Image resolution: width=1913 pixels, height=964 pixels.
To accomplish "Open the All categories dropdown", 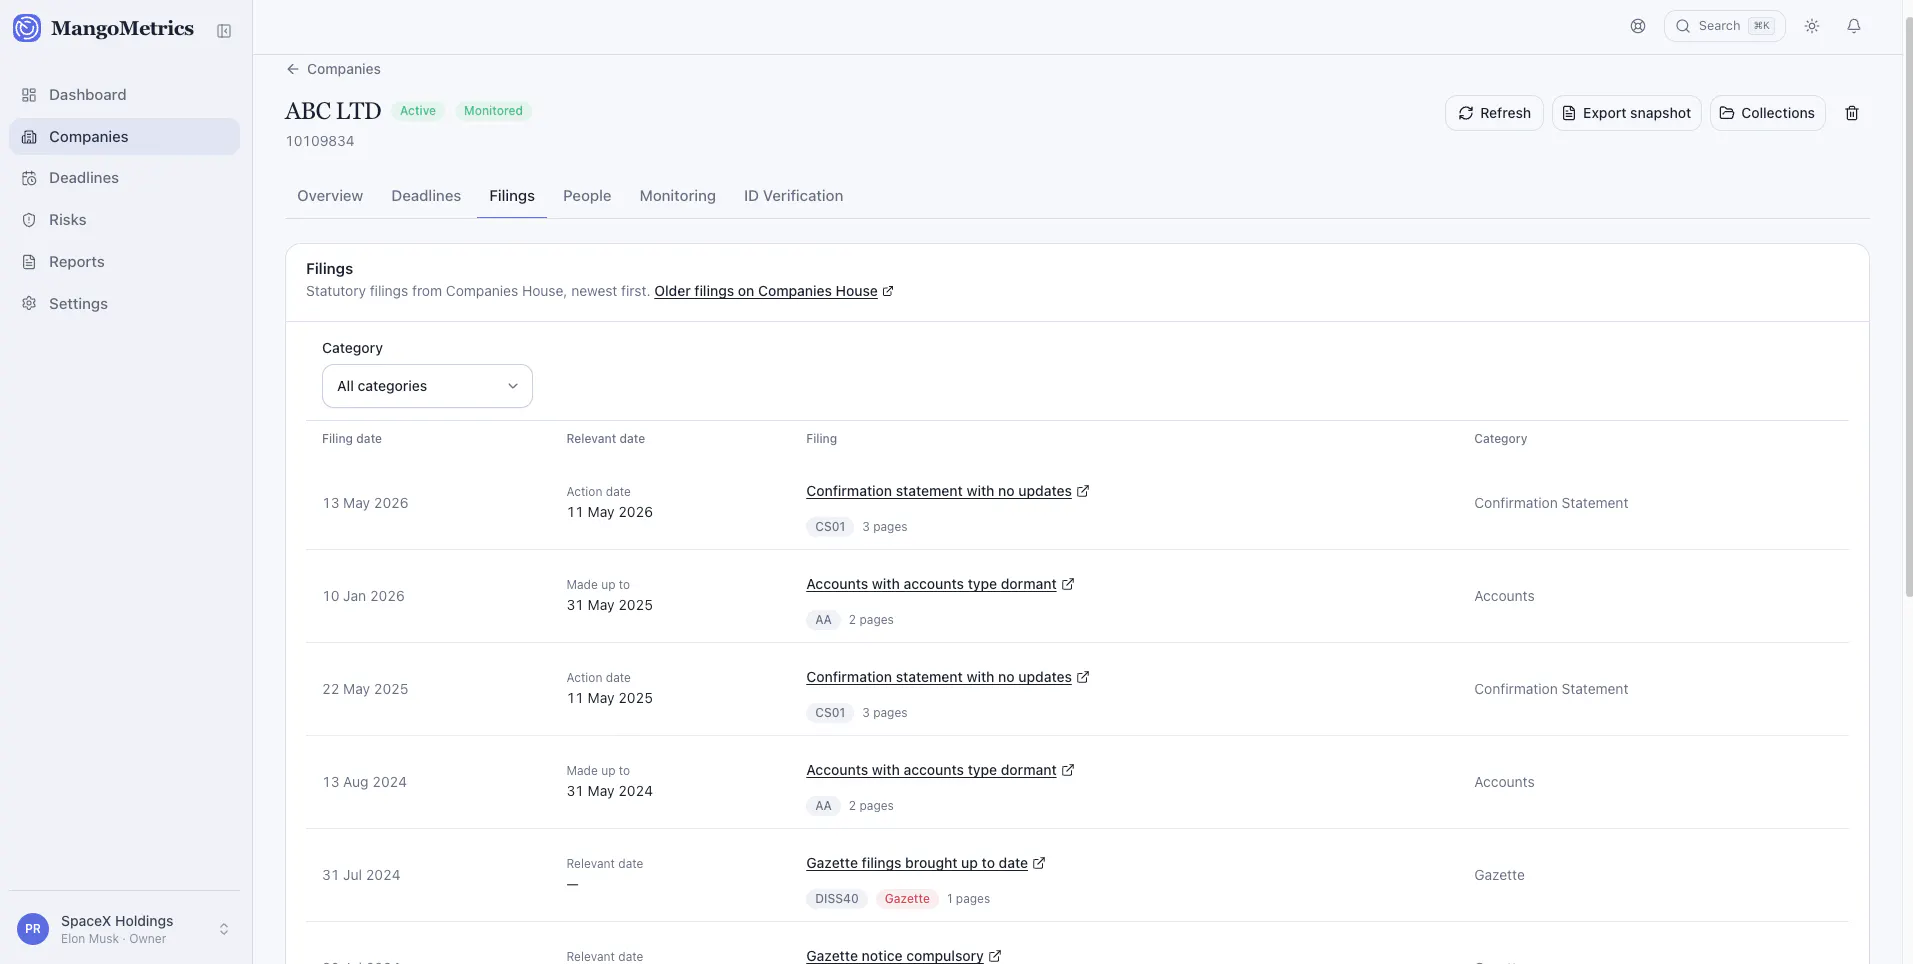I will tap(427, 386).
